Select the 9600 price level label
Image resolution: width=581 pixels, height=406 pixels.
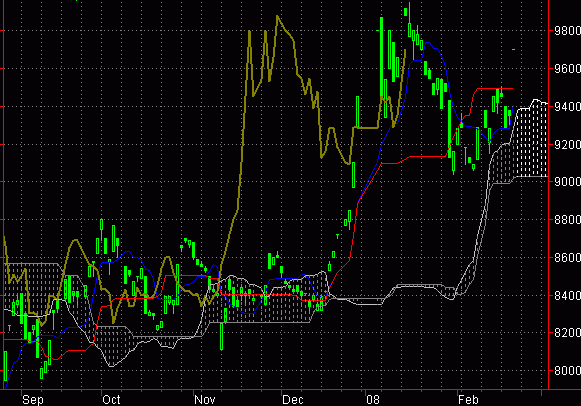click(x=567, y=69)
